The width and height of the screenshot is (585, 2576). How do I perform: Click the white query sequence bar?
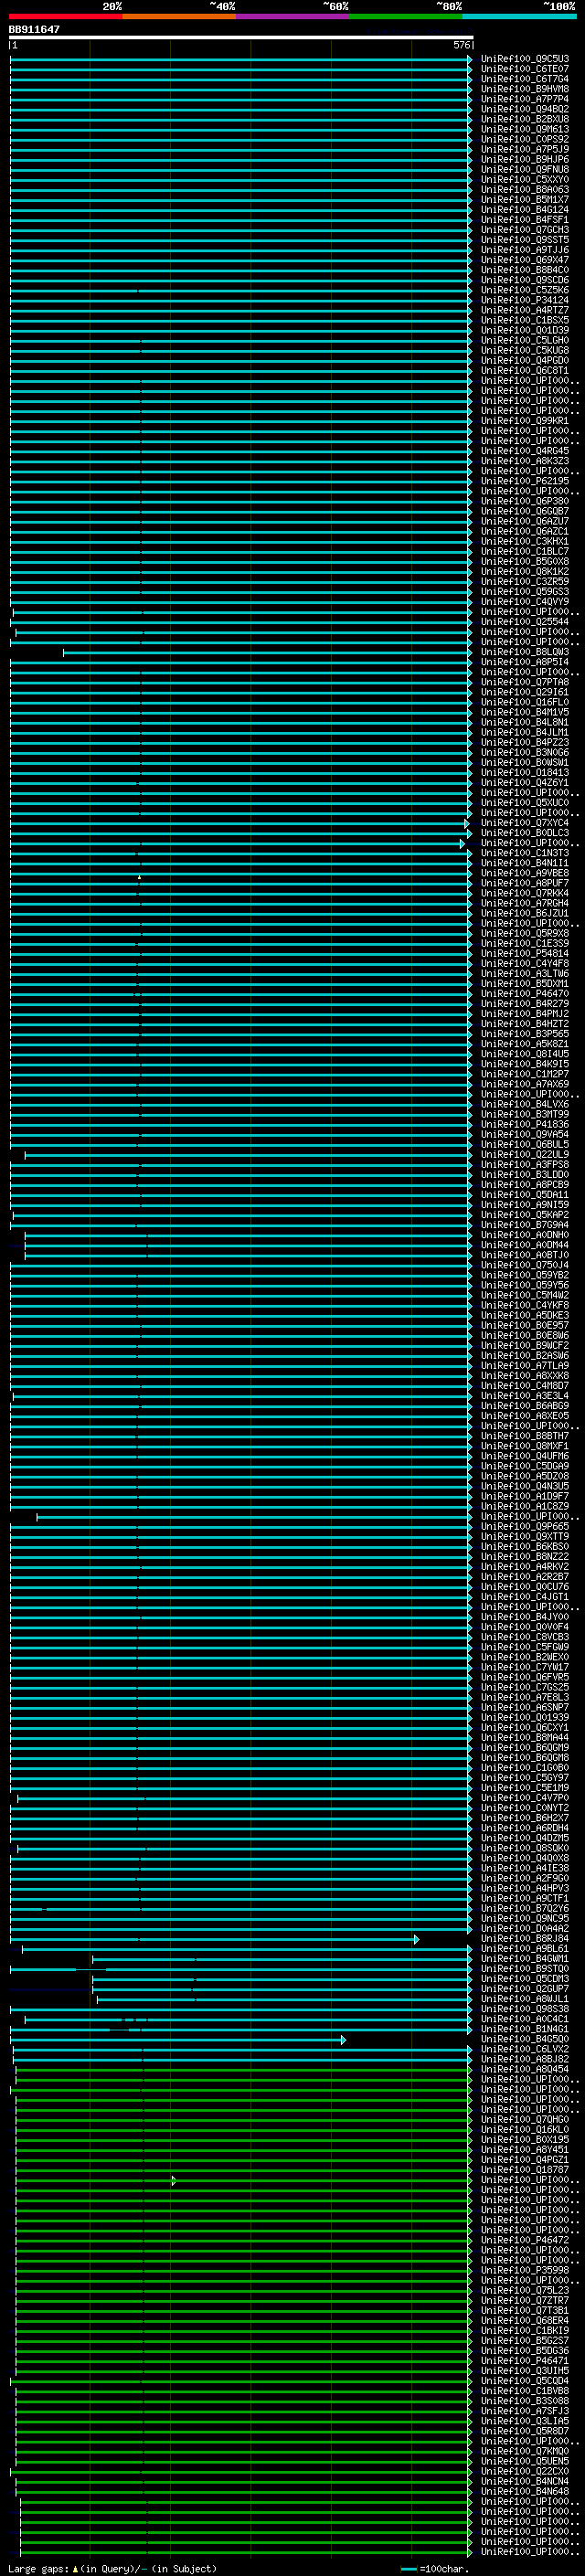point(241,38)
